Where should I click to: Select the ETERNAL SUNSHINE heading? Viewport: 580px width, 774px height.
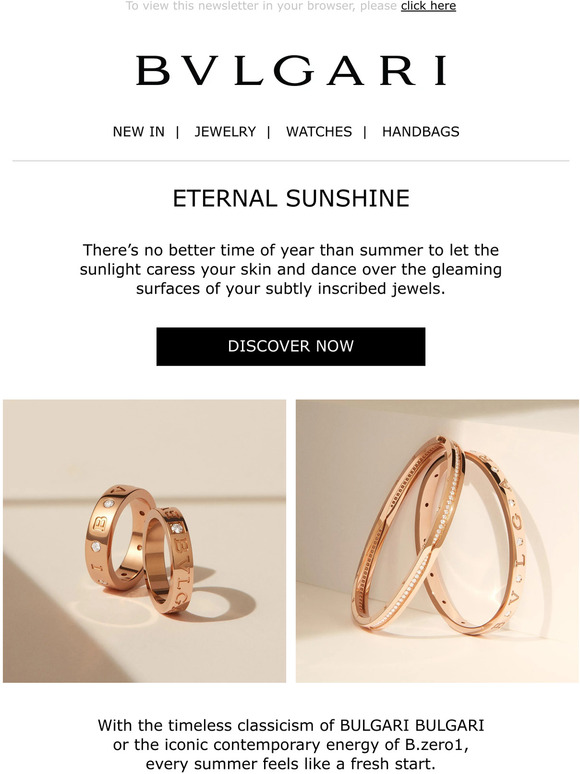[291, 198]
